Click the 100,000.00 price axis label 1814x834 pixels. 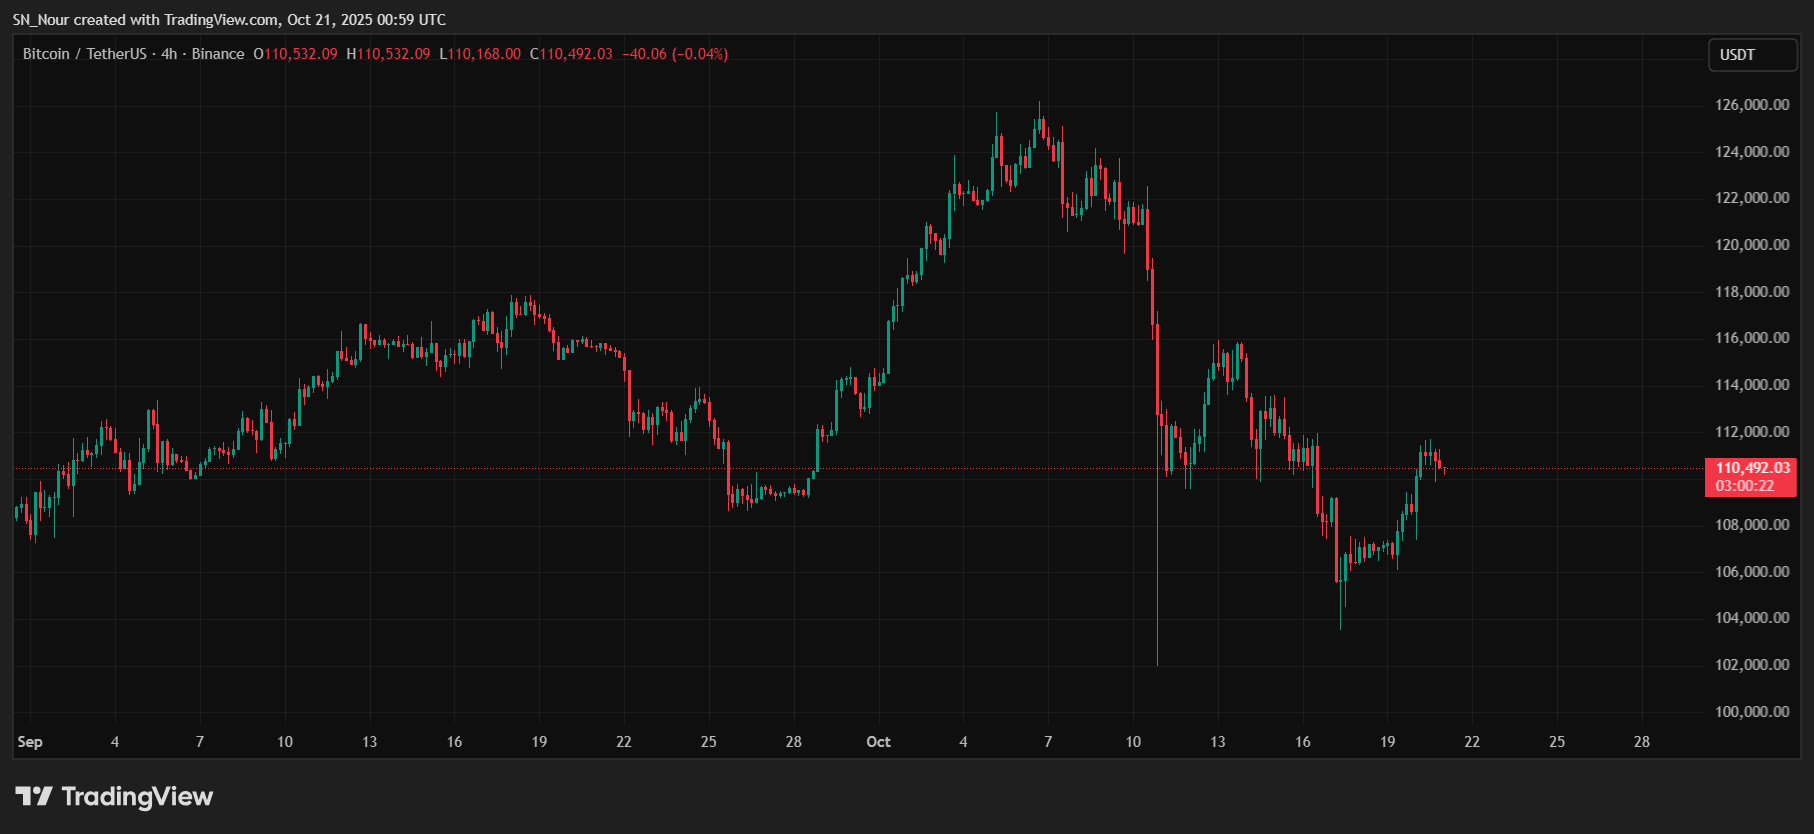click(x=1752, y=712)
